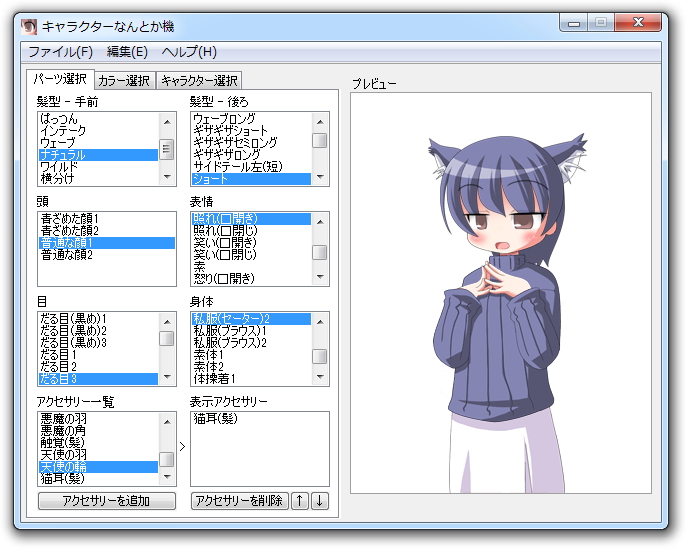
Task: Select 青ざめた顔1 in head list
Action: click(x=107, y=219)
